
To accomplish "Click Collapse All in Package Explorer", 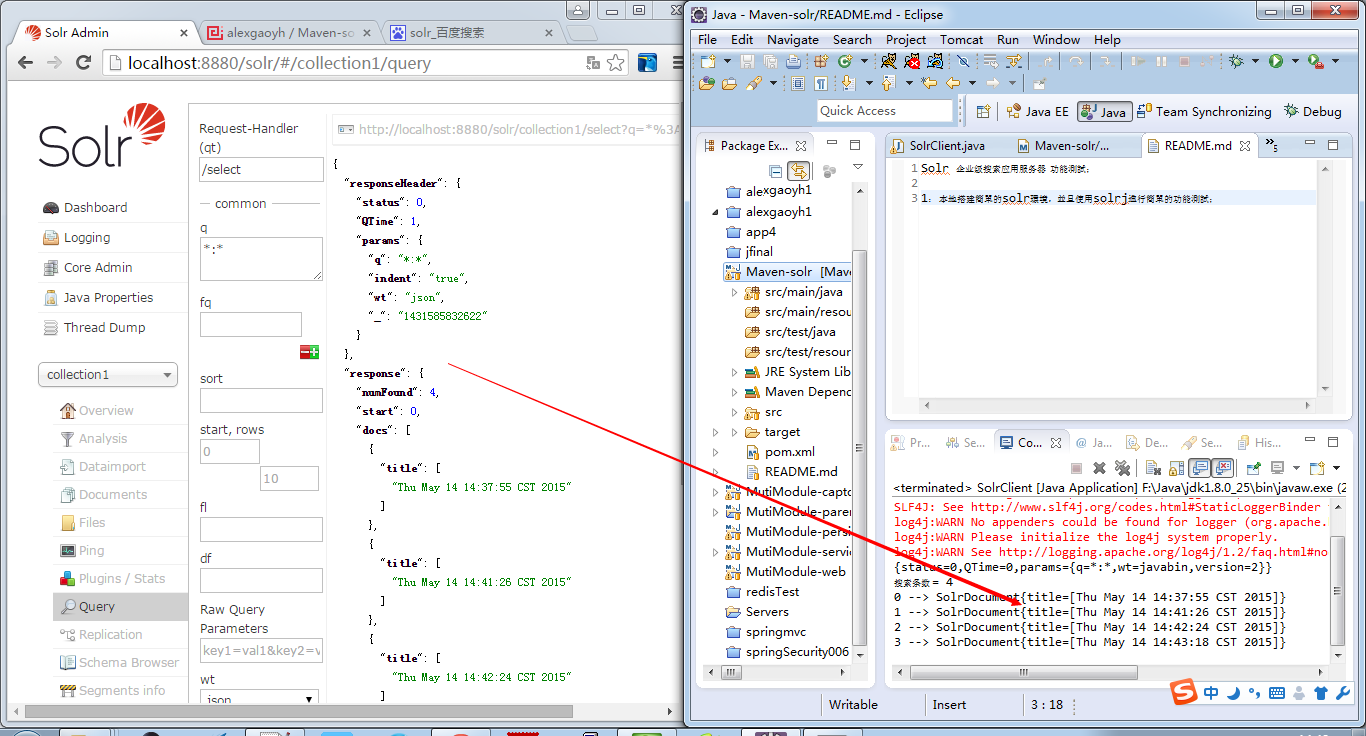I will [x=775, y=171].
